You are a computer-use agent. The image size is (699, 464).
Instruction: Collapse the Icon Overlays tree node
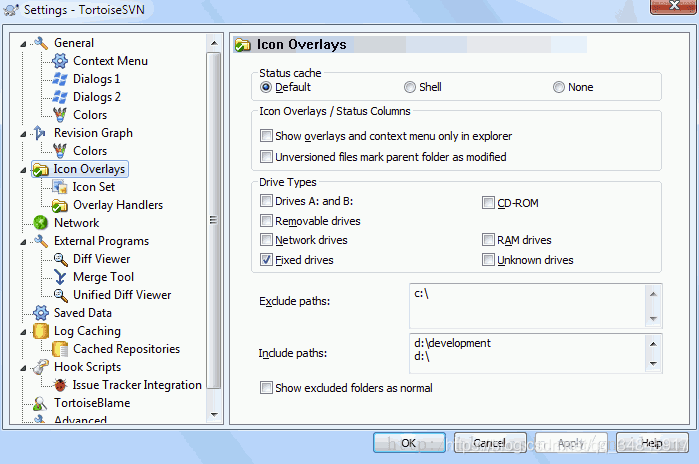tap(23, 170)
